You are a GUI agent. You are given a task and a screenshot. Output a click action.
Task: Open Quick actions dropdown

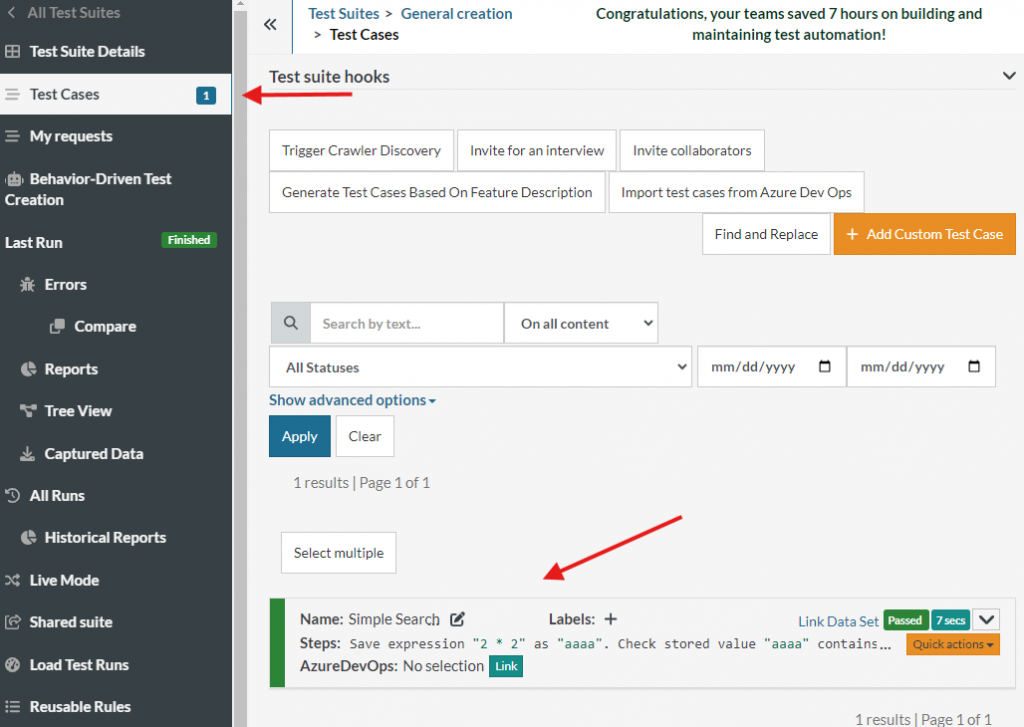coord(953,645)
